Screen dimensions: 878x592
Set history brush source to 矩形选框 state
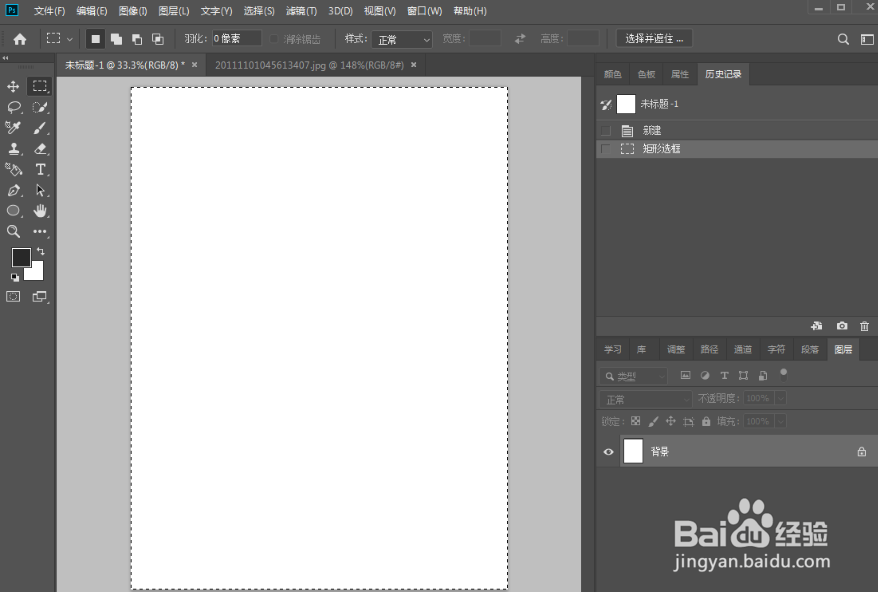[605, 148]
